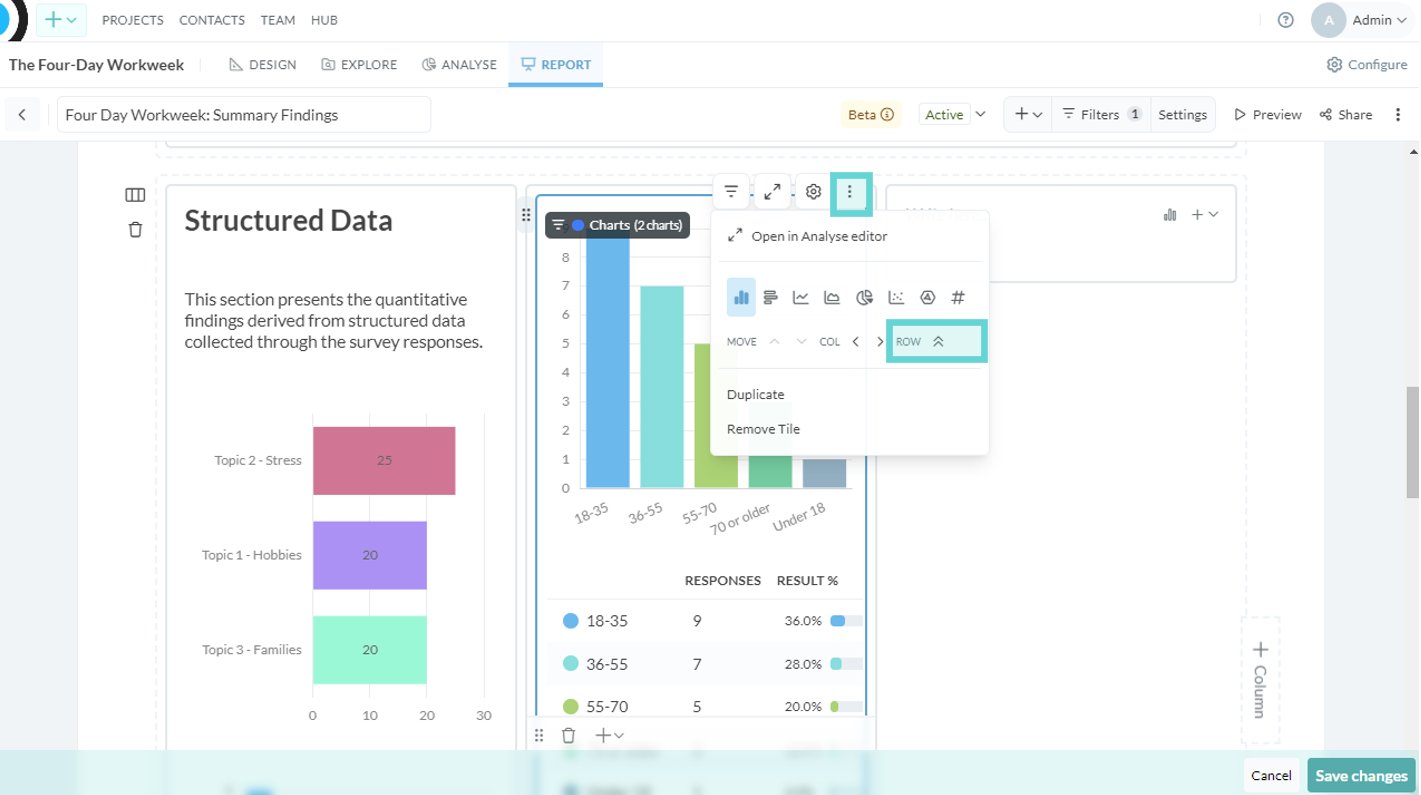Move tile to row above
Image resolution: width=1421 pixels, height=795 pixels.
pyautogui.click(x=937, y=341)
